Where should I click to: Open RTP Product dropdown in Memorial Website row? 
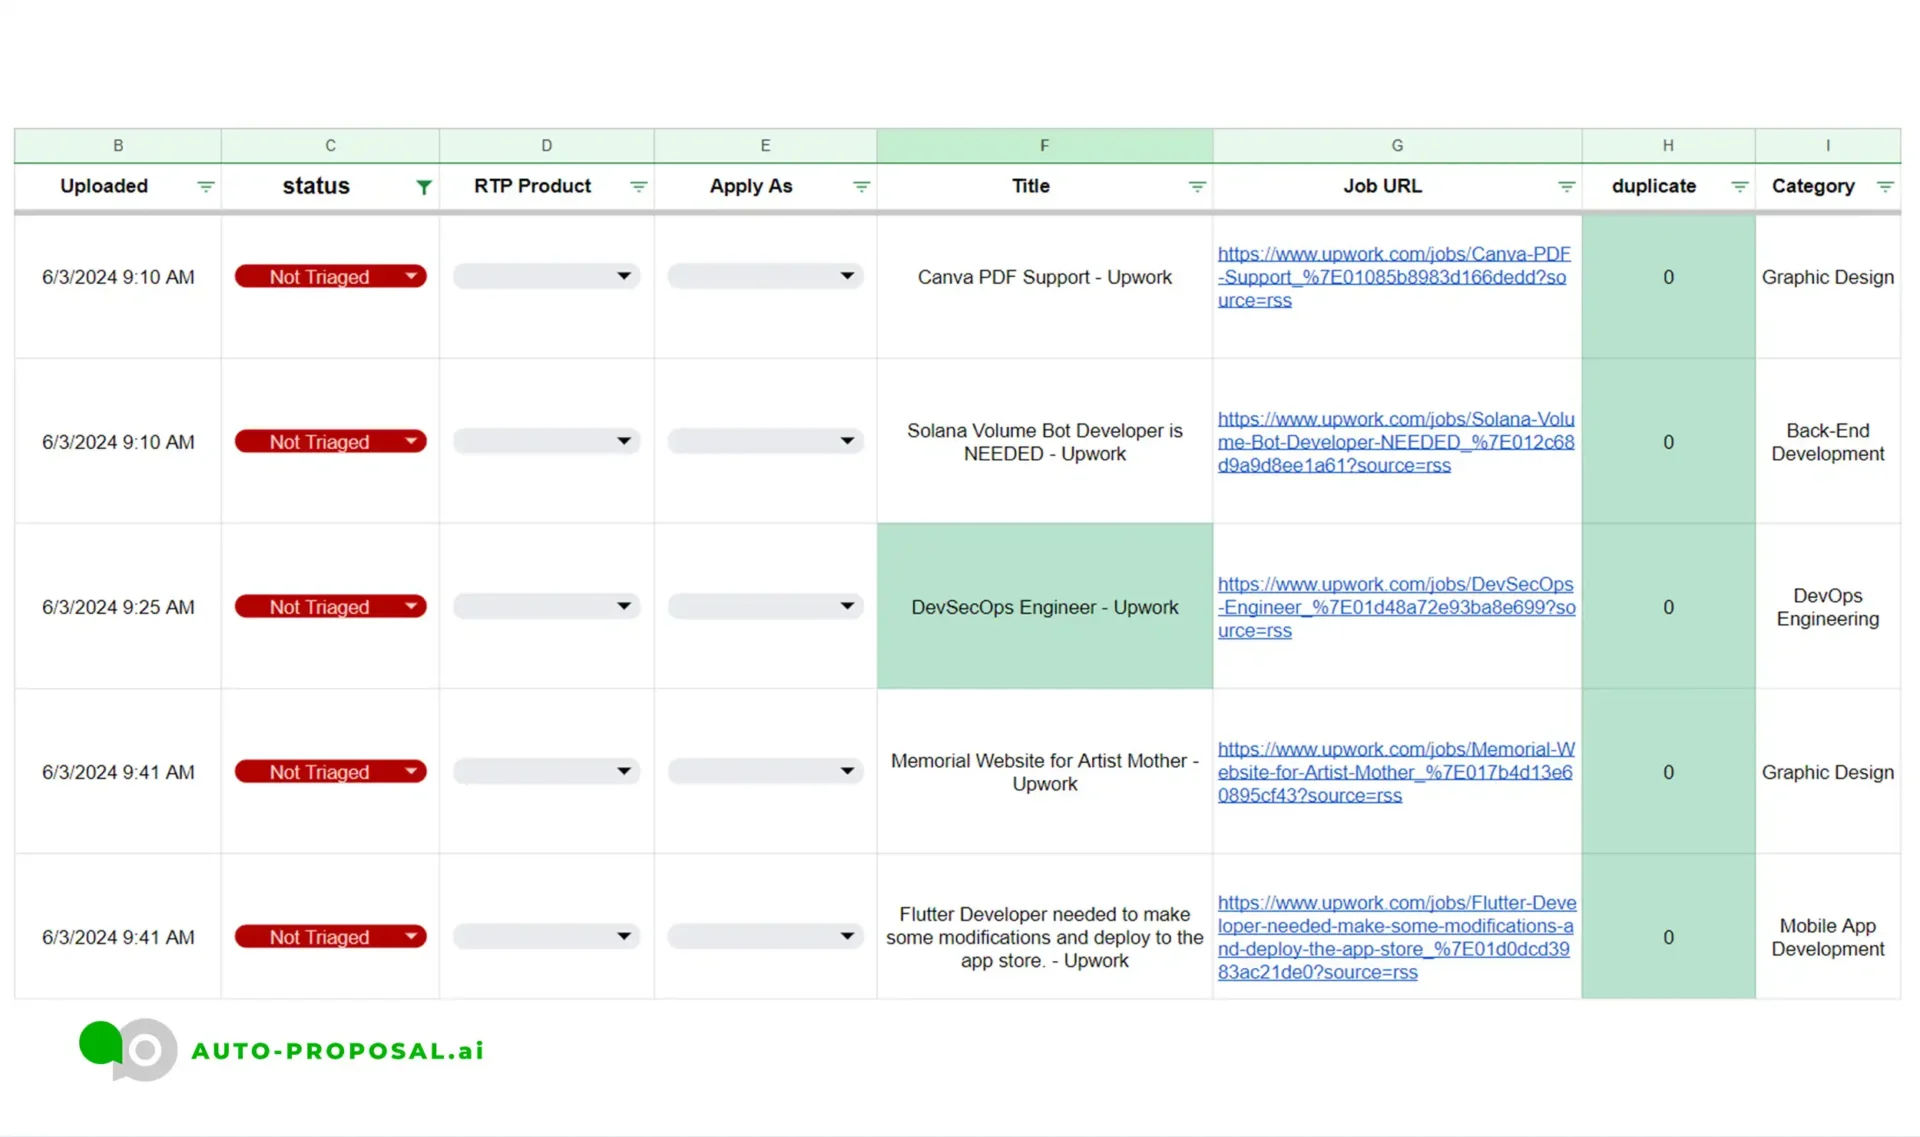623,771
